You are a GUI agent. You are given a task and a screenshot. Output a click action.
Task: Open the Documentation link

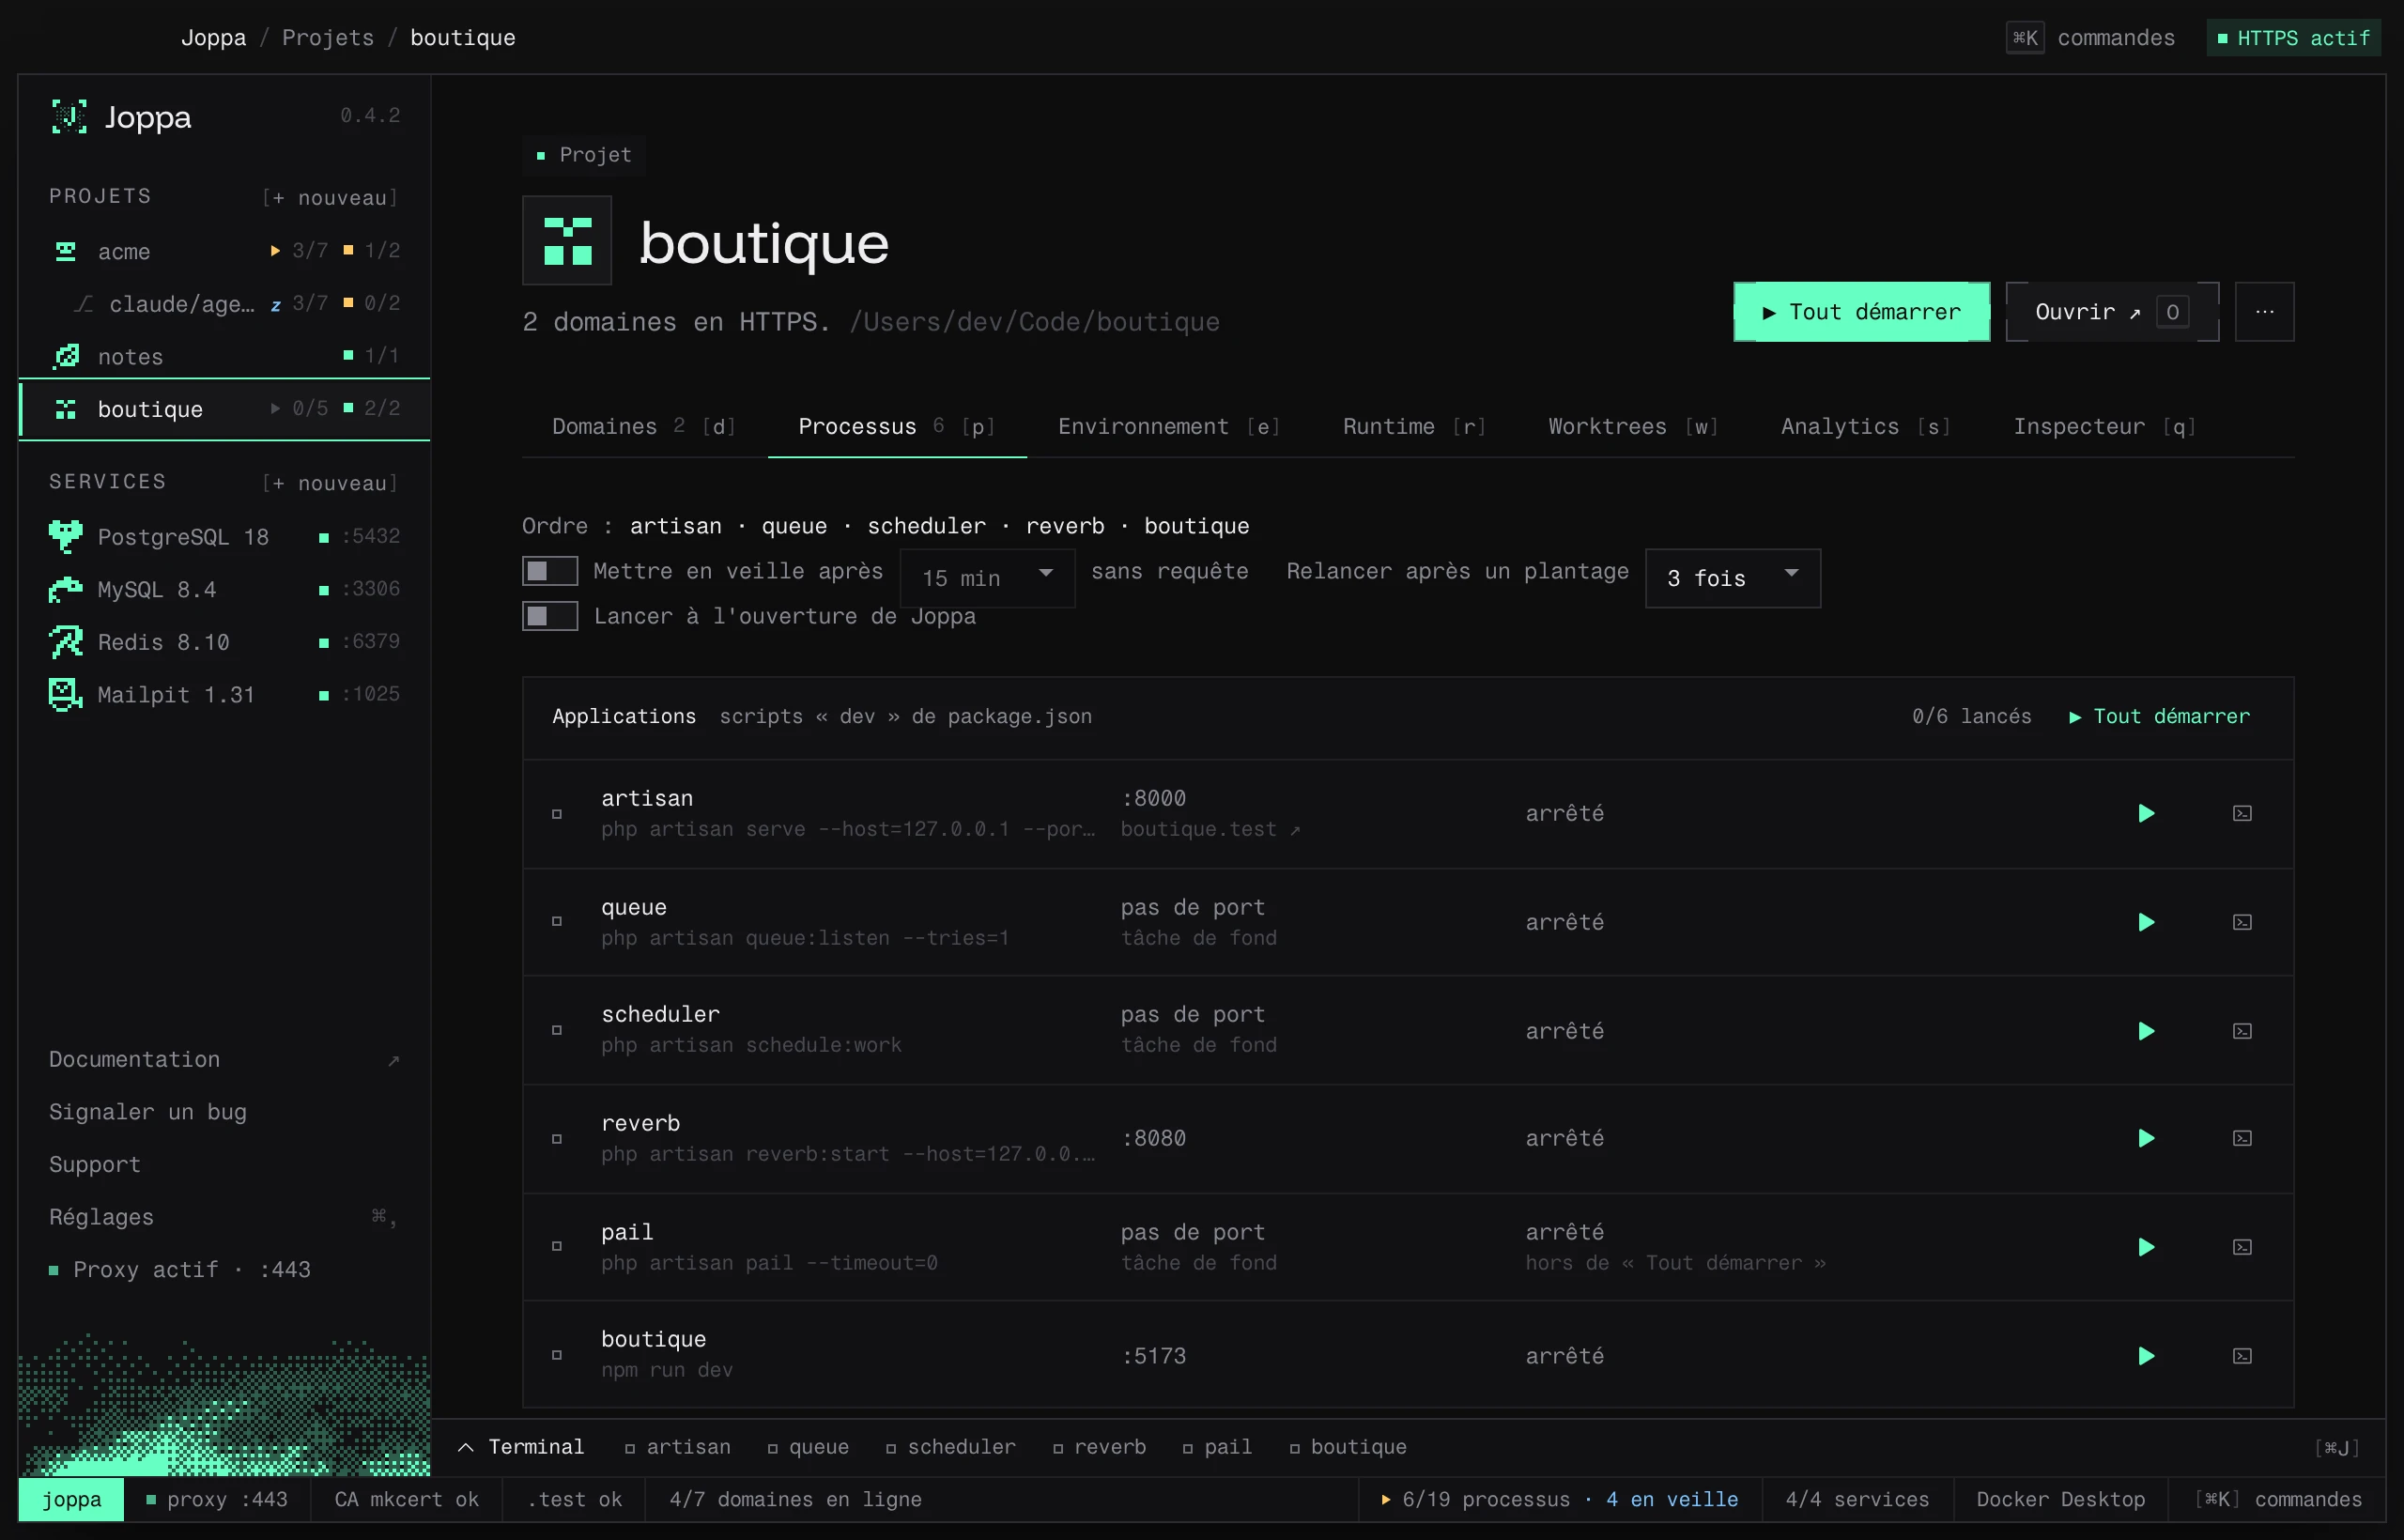tap(224, 1060)
